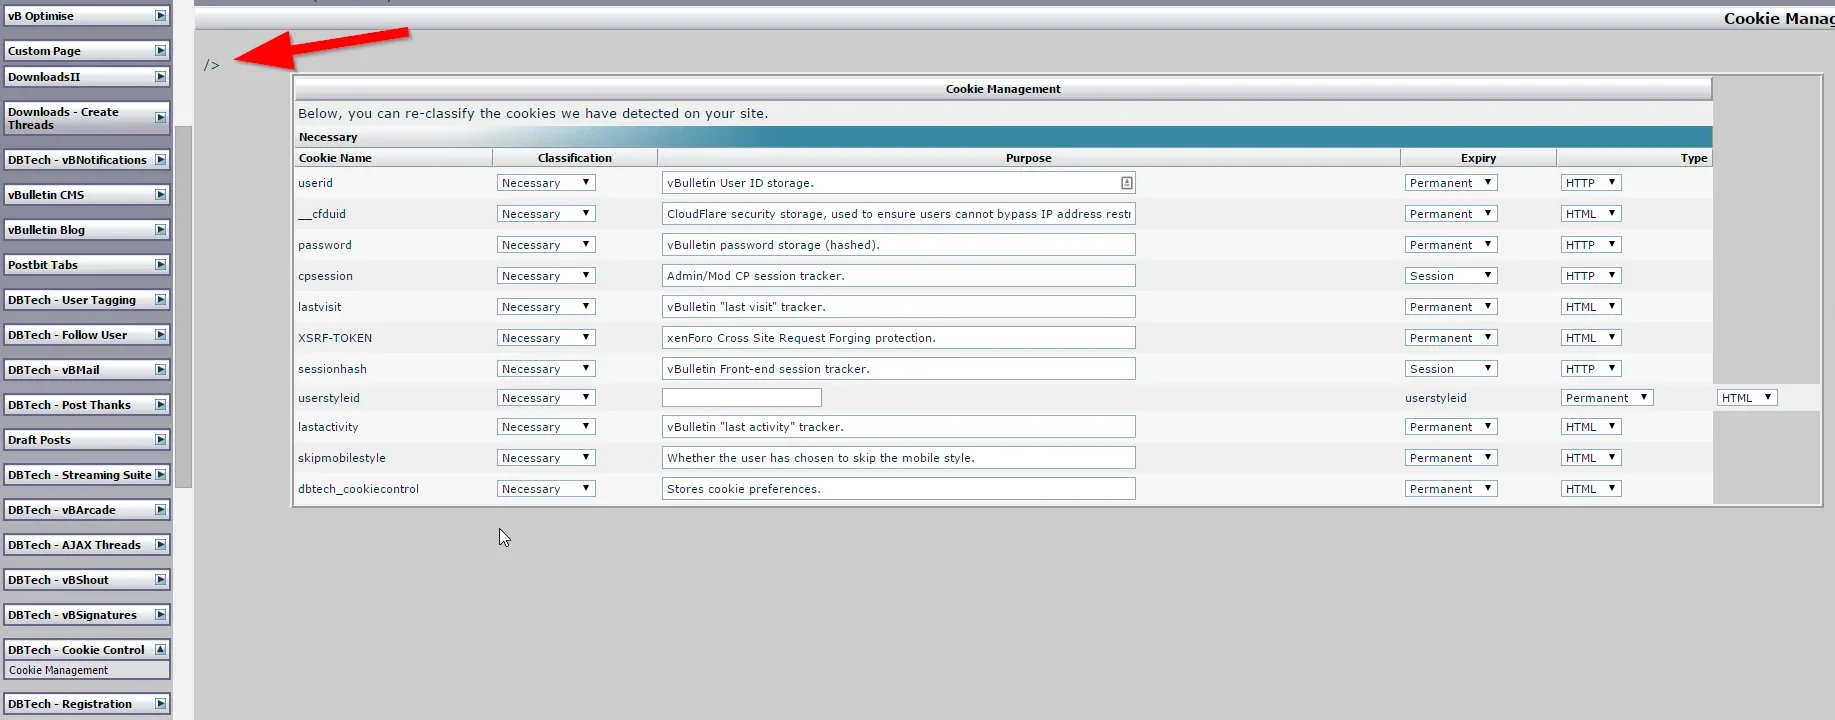Open Classification dropdown for __cfduid

(546, 214)
